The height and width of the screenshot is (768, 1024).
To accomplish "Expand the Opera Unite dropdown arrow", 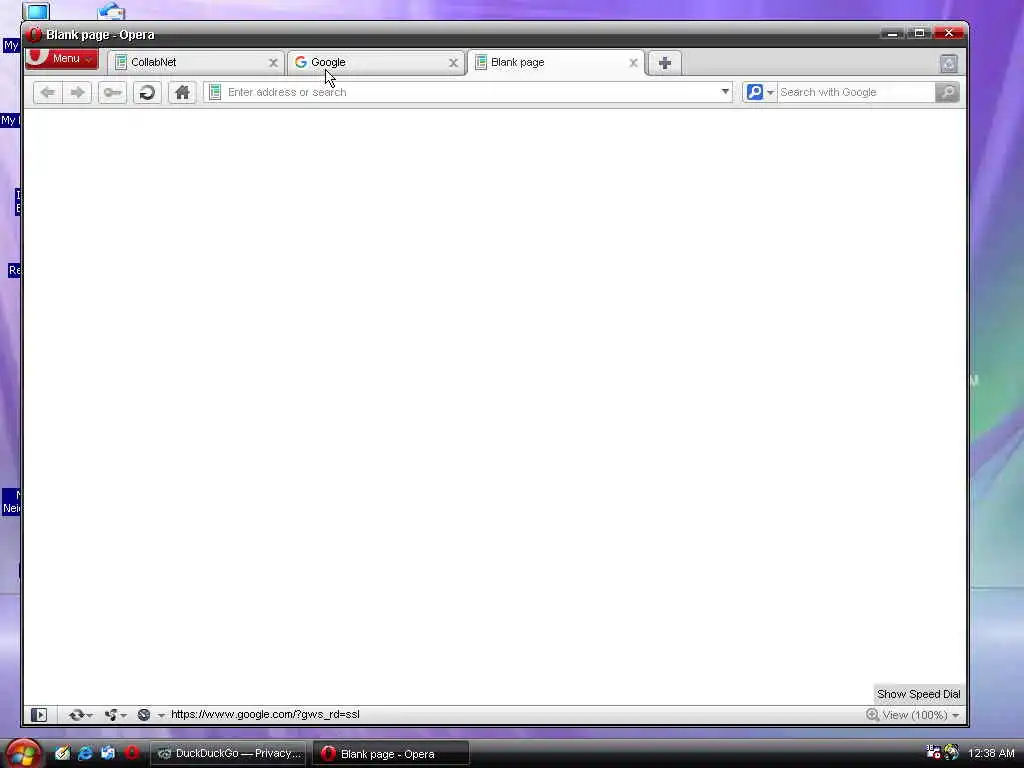I will pos(123,716).
